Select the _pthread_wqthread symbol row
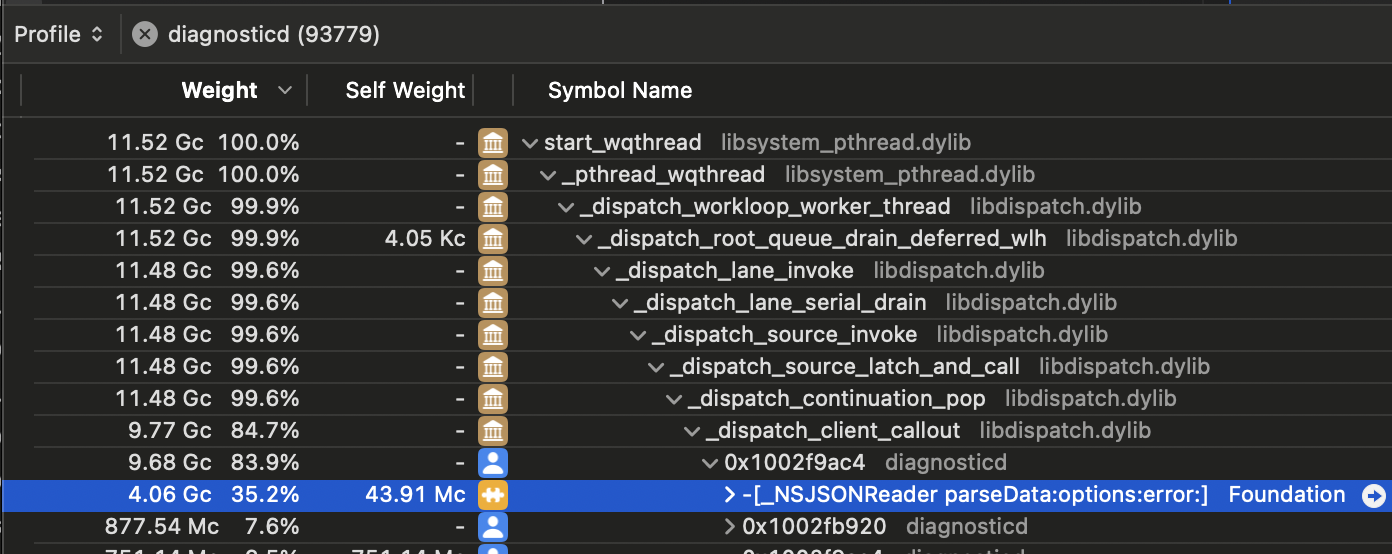The width and height of the screenshot is (1392, 554). click(665, 175)
